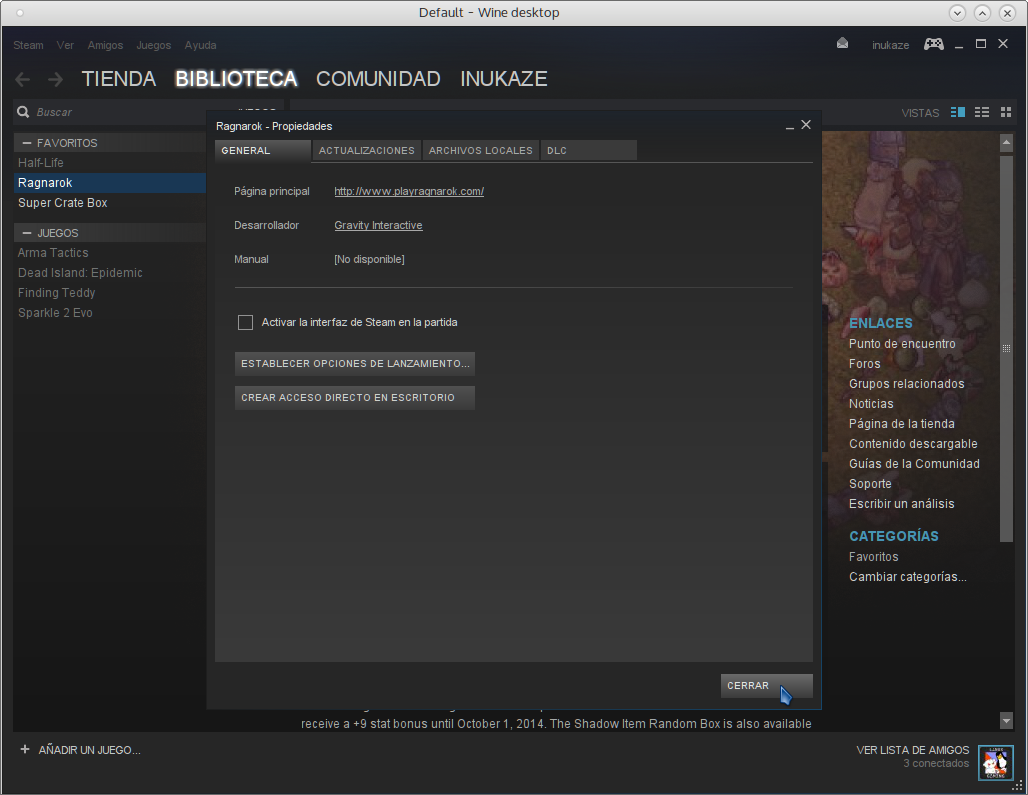
Task: Open the Steam menu
Action: tap(28, 45)
